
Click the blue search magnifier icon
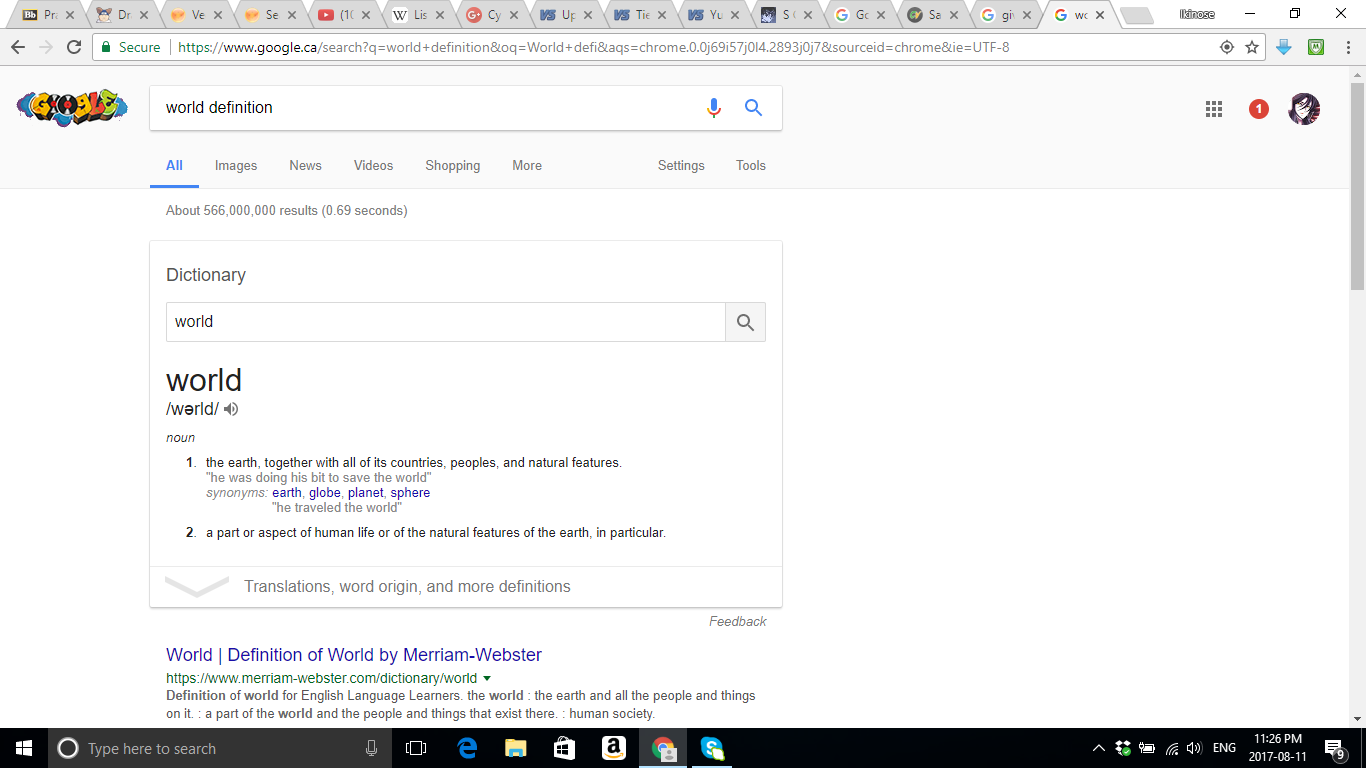753,108
